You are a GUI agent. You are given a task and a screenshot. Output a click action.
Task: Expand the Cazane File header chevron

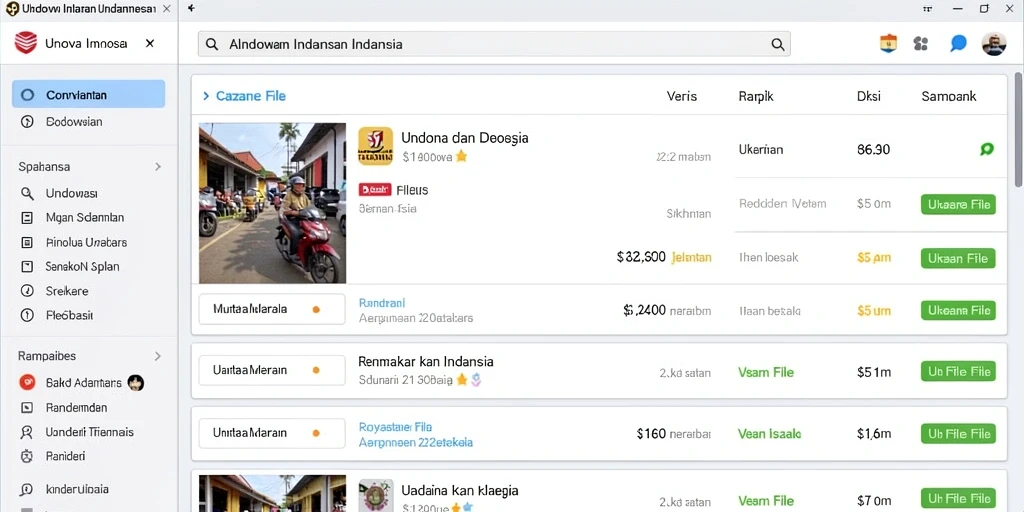pyautogui.click(x=206, y=96)
